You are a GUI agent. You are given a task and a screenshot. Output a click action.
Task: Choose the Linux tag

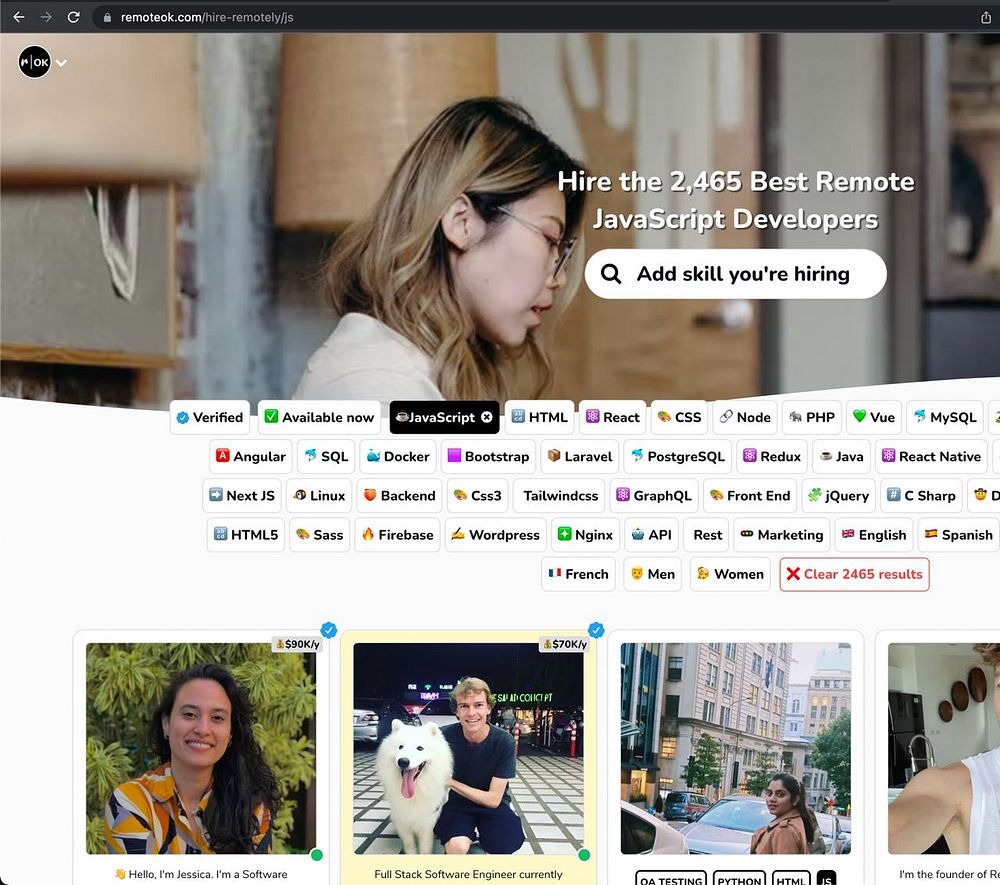click(x=320, y=495)
